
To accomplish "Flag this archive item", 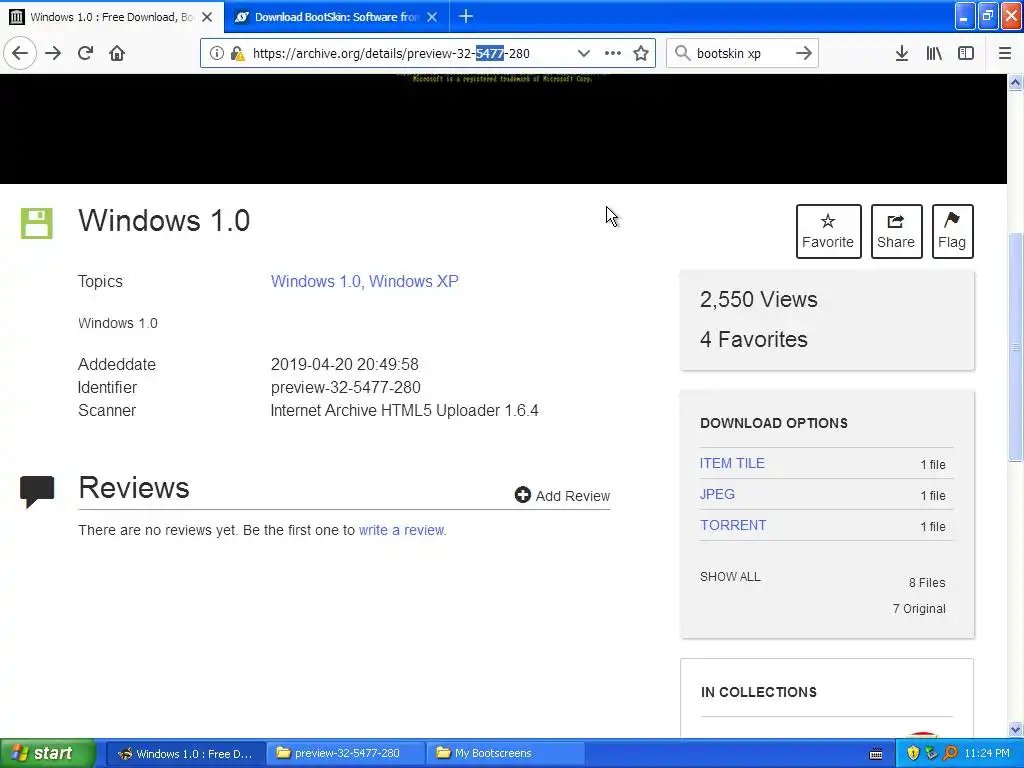I will pyautogui.click(x=952, y=231).
